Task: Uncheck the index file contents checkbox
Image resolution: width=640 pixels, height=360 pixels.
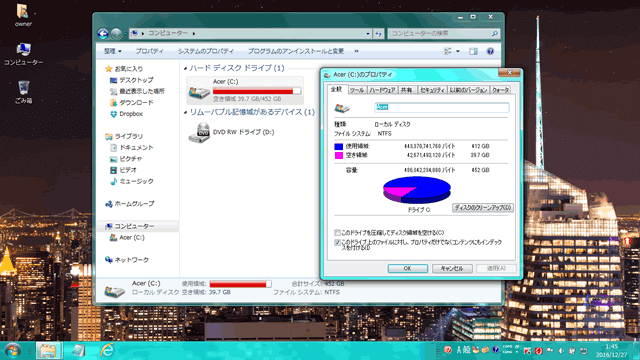Action: coord(337,242)
